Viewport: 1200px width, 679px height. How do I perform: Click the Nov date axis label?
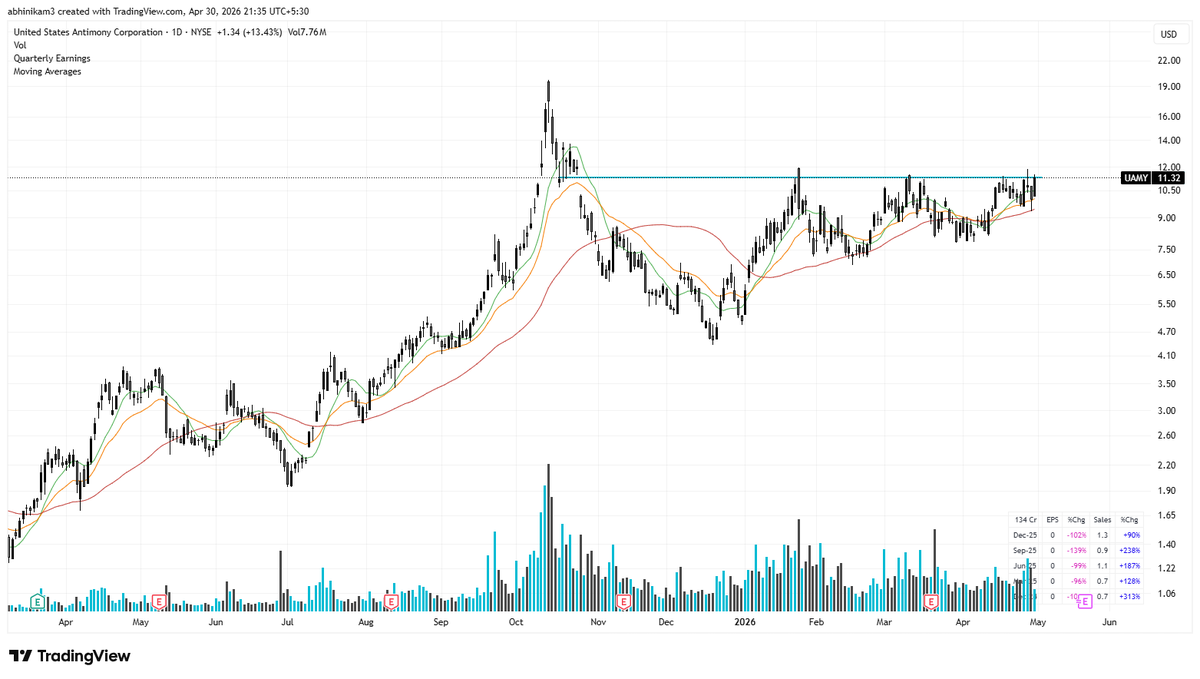click(598, 622)
